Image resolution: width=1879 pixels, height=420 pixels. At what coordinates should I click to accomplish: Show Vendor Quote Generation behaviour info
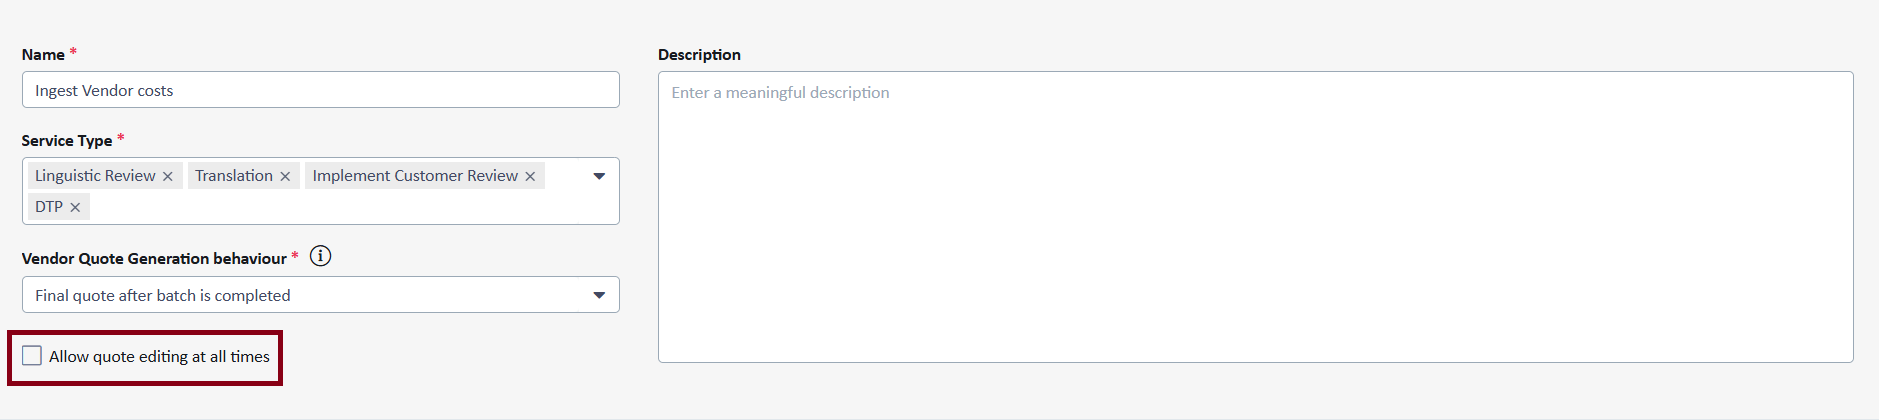[320, 257]
